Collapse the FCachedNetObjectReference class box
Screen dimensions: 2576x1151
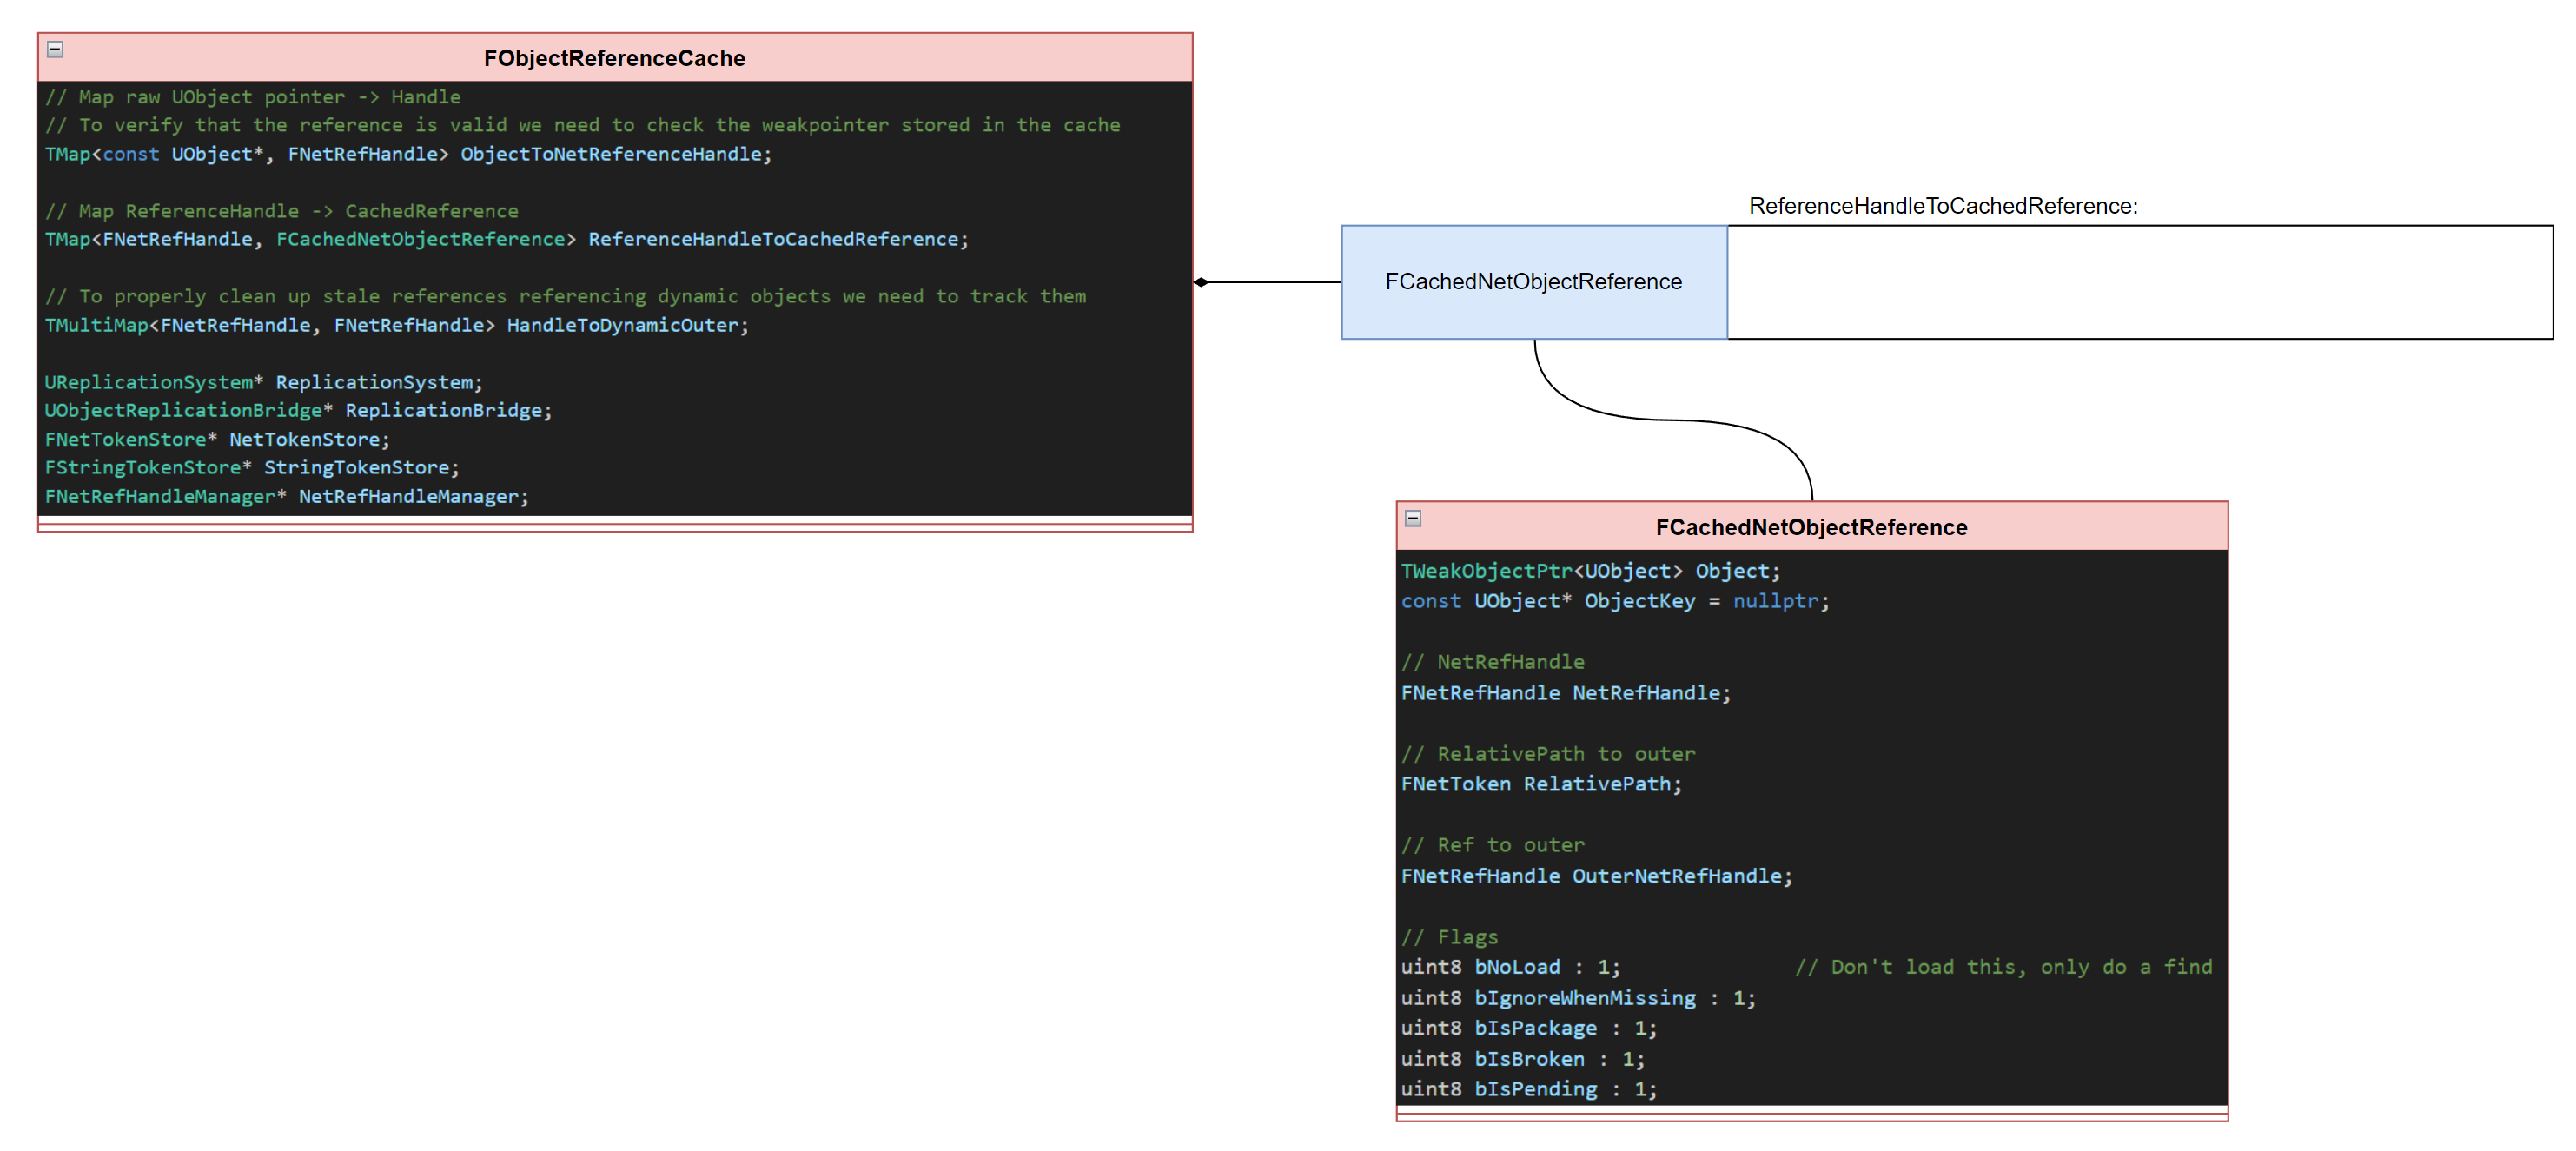tap(1412, 518)
